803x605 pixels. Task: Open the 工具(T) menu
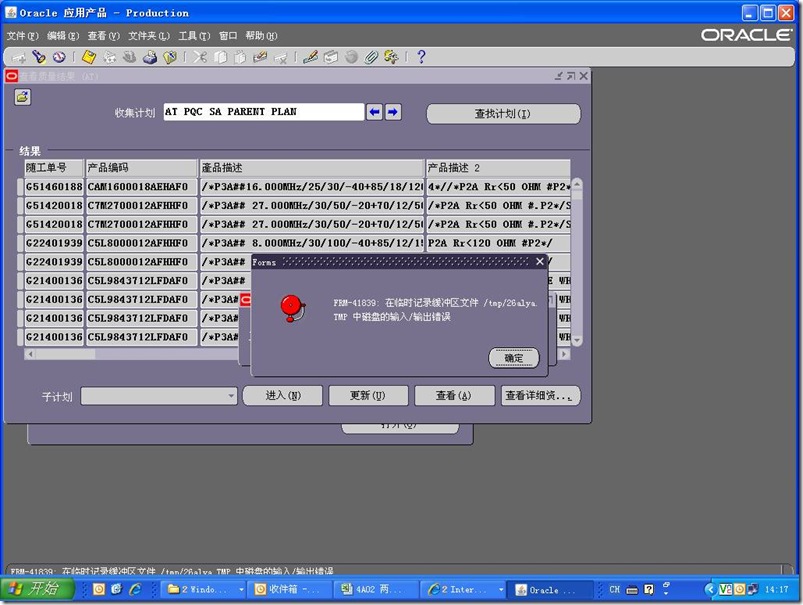(x=194, y=36)
